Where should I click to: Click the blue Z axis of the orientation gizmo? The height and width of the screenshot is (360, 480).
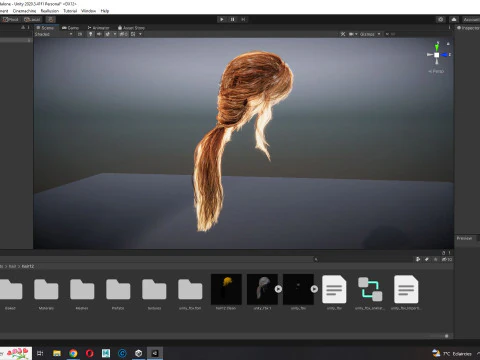(445, 55)
